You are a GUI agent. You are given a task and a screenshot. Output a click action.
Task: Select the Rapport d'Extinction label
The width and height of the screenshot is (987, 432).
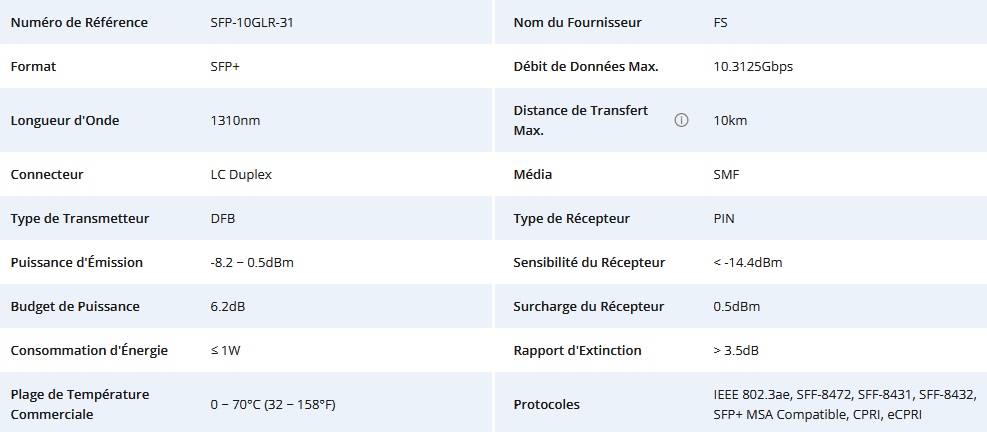[577, 350]
